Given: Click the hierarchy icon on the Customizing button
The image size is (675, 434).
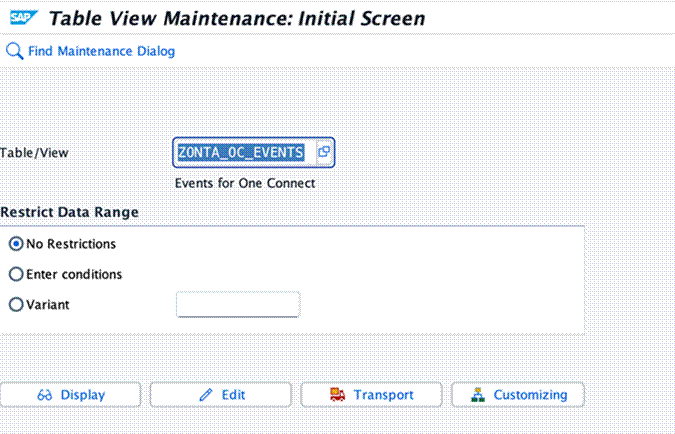Looking at the screenshot, I should (478, 395).
